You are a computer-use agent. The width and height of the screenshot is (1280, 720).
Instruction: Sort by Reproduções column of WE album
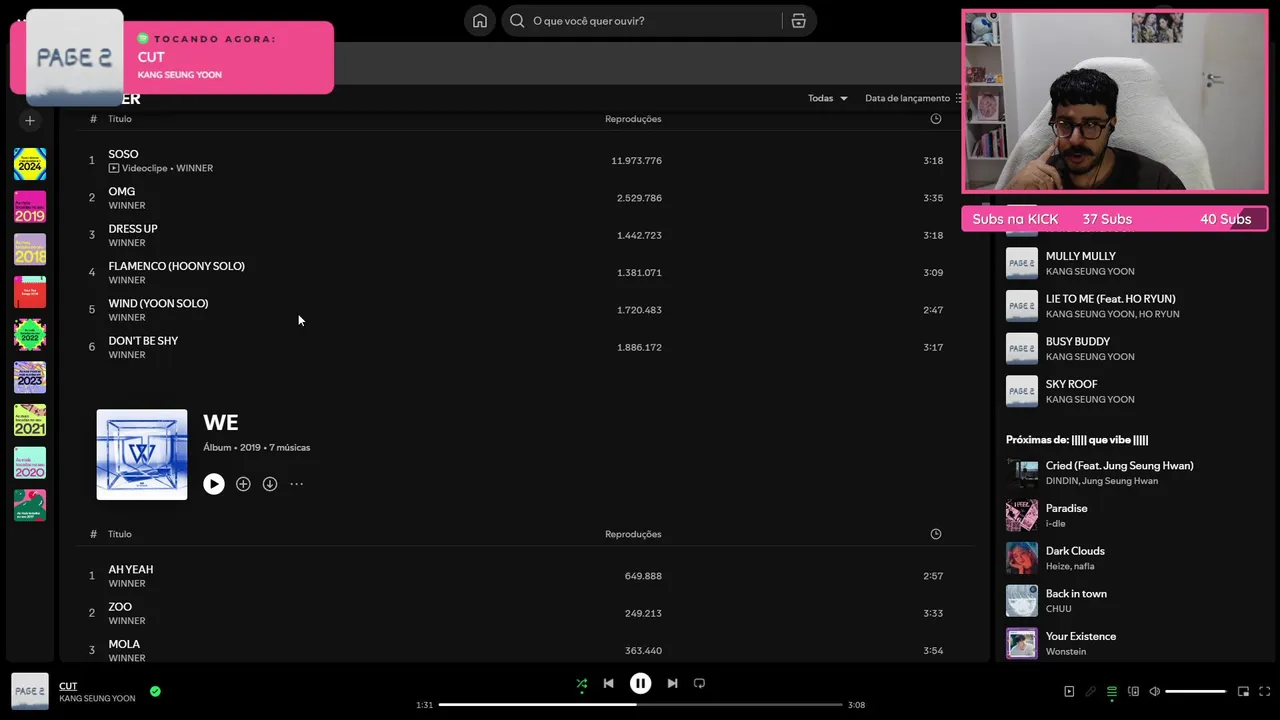[633, 534]
